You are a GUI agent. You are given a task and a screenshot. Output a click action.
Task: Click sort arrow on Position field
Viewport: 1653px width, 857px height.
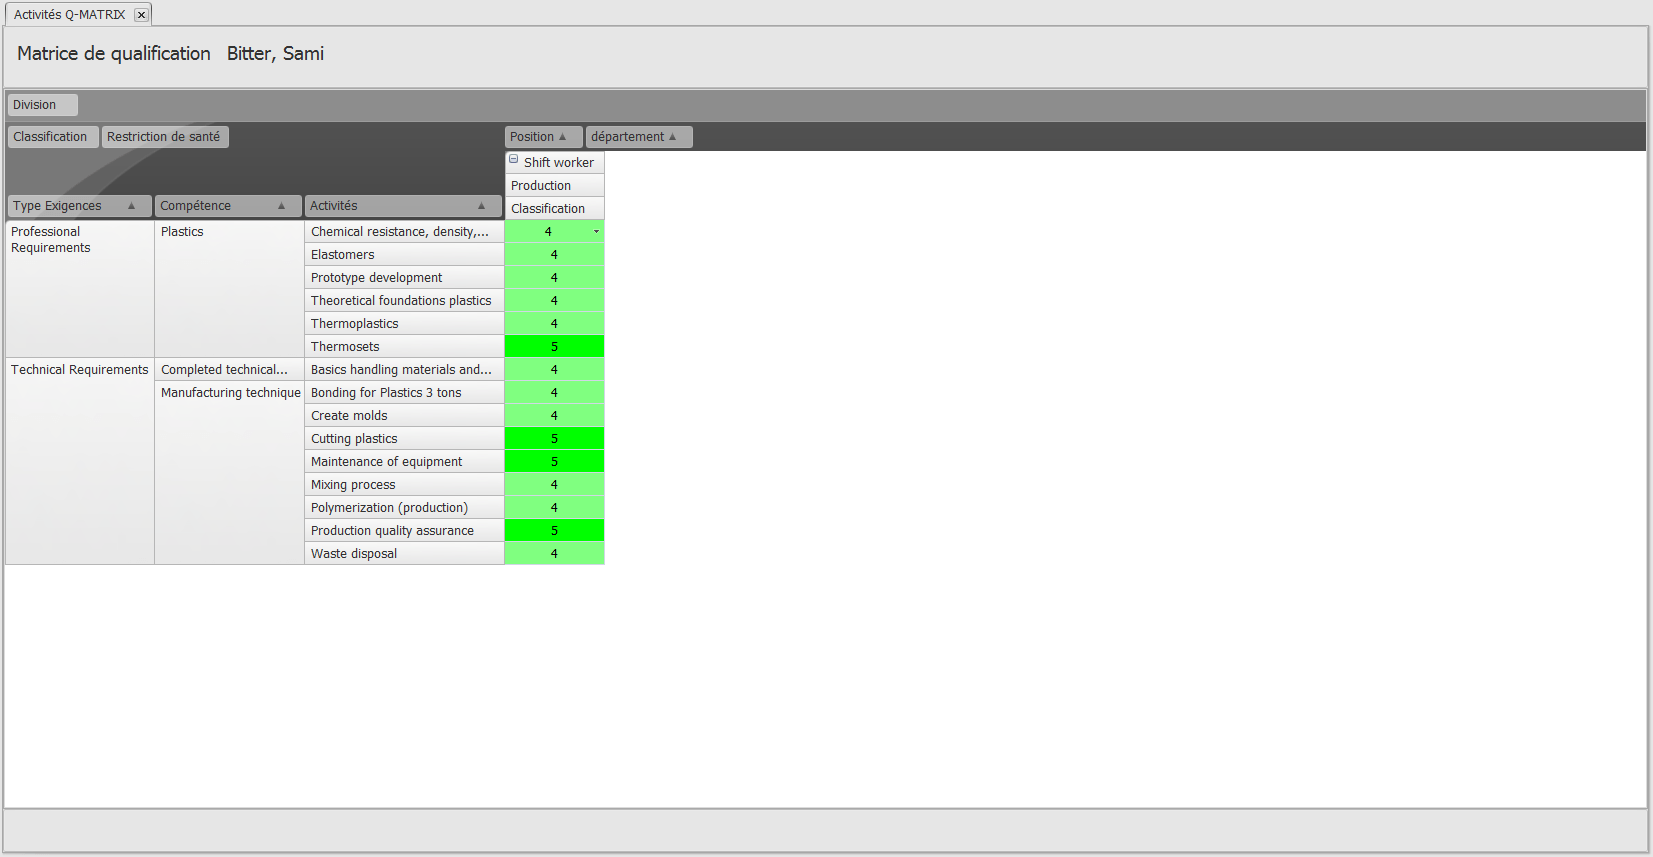[562, 137]
